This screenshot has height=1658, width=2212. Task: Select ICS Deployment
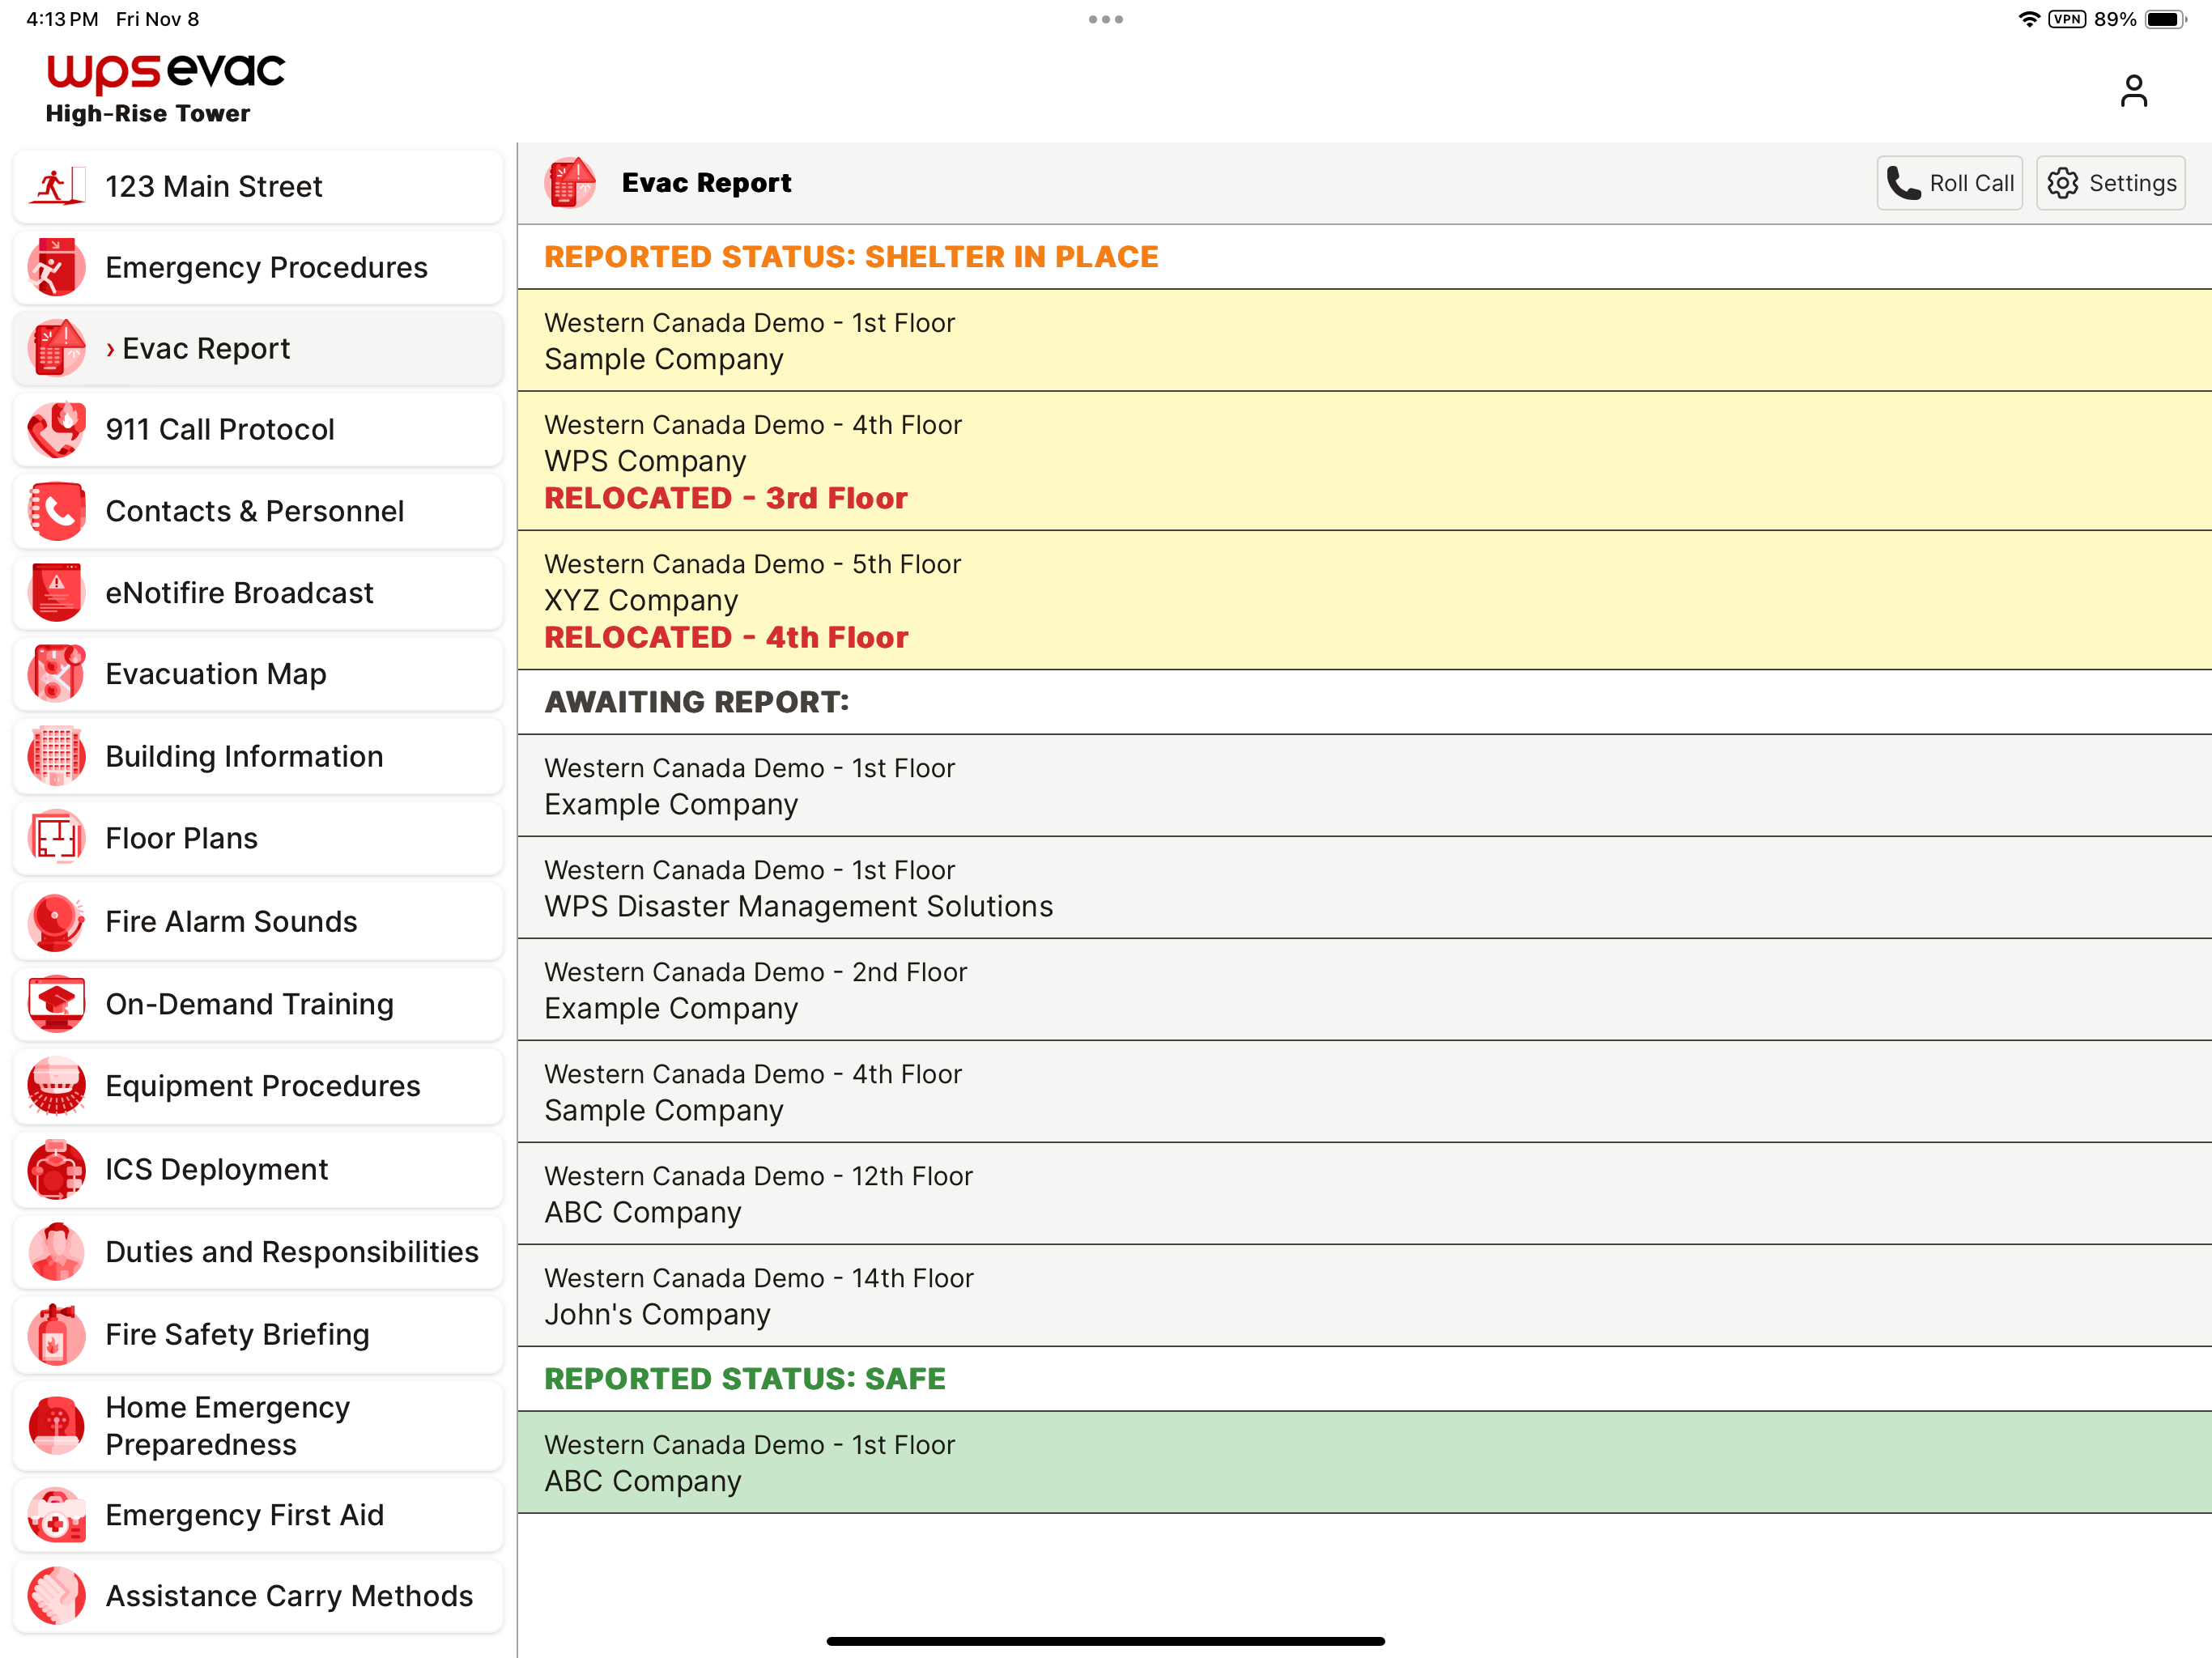tap(258, 1169)
